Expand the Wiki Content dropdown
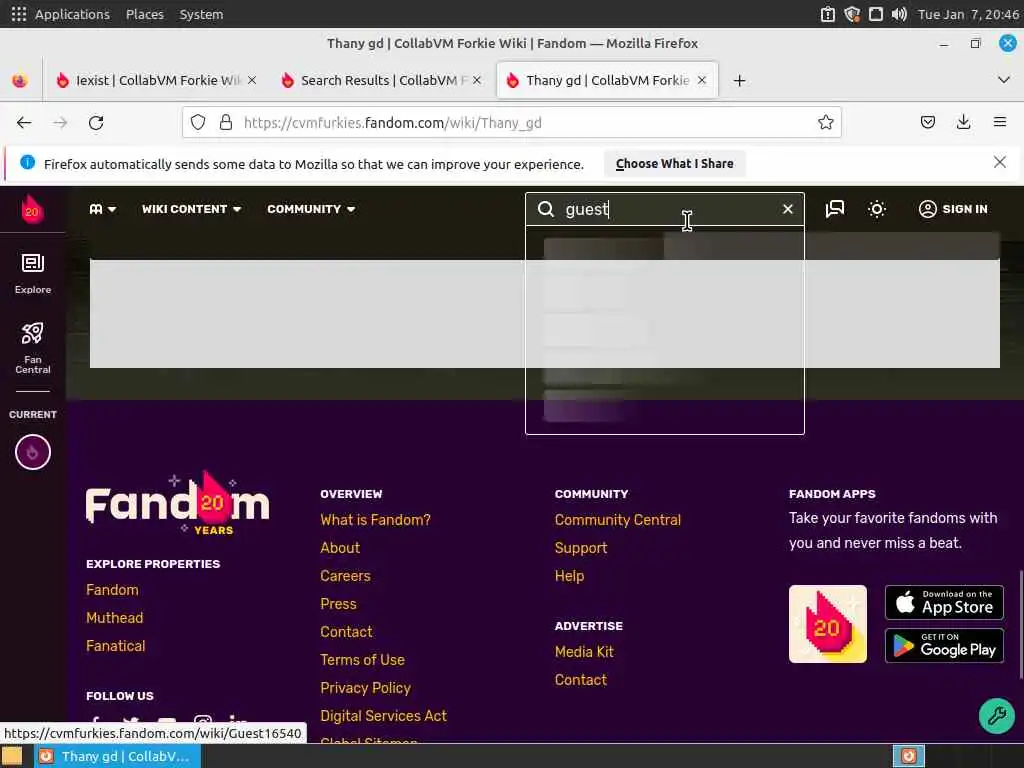Viewport: 1024px width, 768px height. point(191,209)
